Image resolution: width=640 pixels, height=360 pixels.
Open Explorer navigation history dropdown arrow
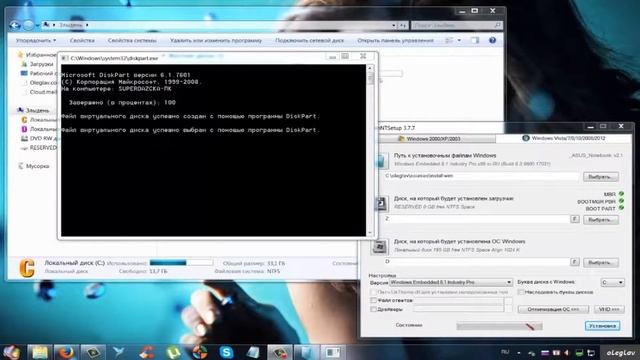[x=37, y=26]
